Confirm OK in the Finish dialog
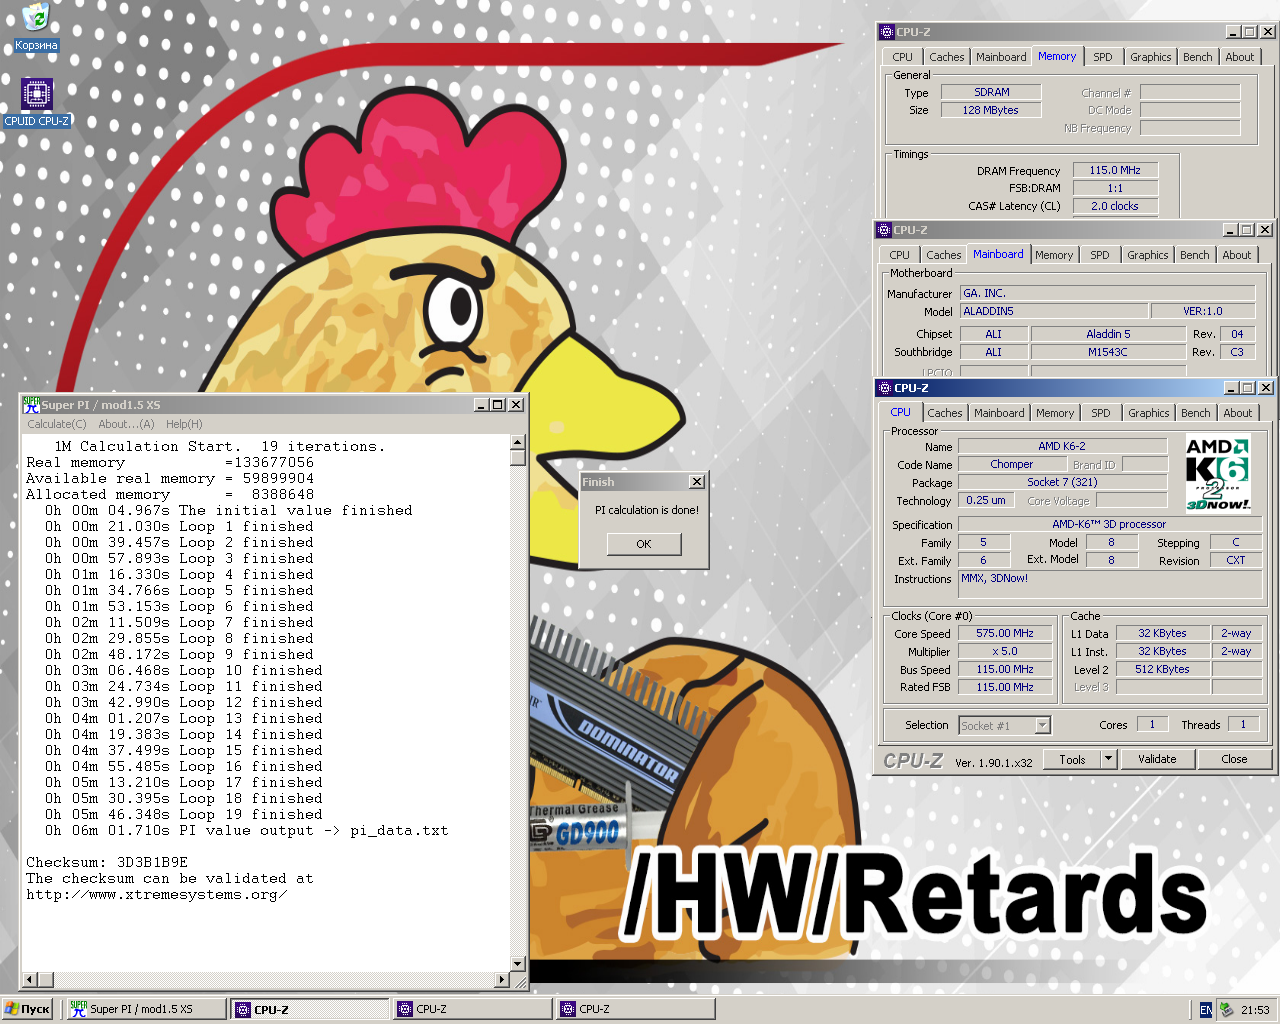The image size is (1280, 1024). [x=644, y=544]
